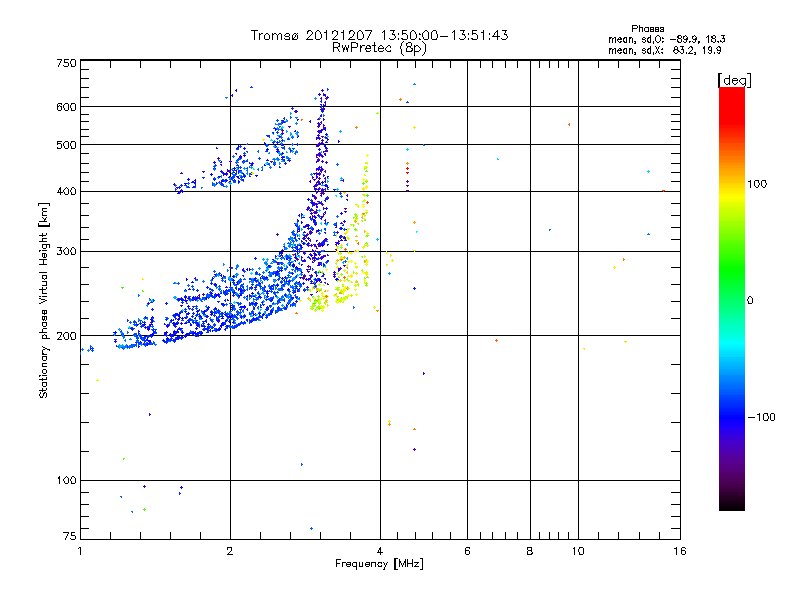Image resolution: width=800 pixels, height=600 pixels.
Task: Click the x-axis tick label '4'
Action: pyautogui.click(x=380, y=551)
